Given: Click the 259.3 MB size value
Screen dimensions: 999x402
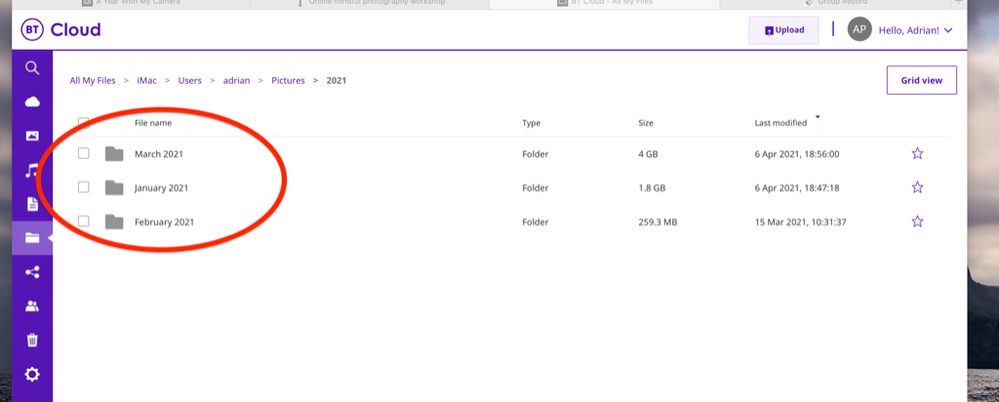Looking at the screenshot, I should click(658, 222).
